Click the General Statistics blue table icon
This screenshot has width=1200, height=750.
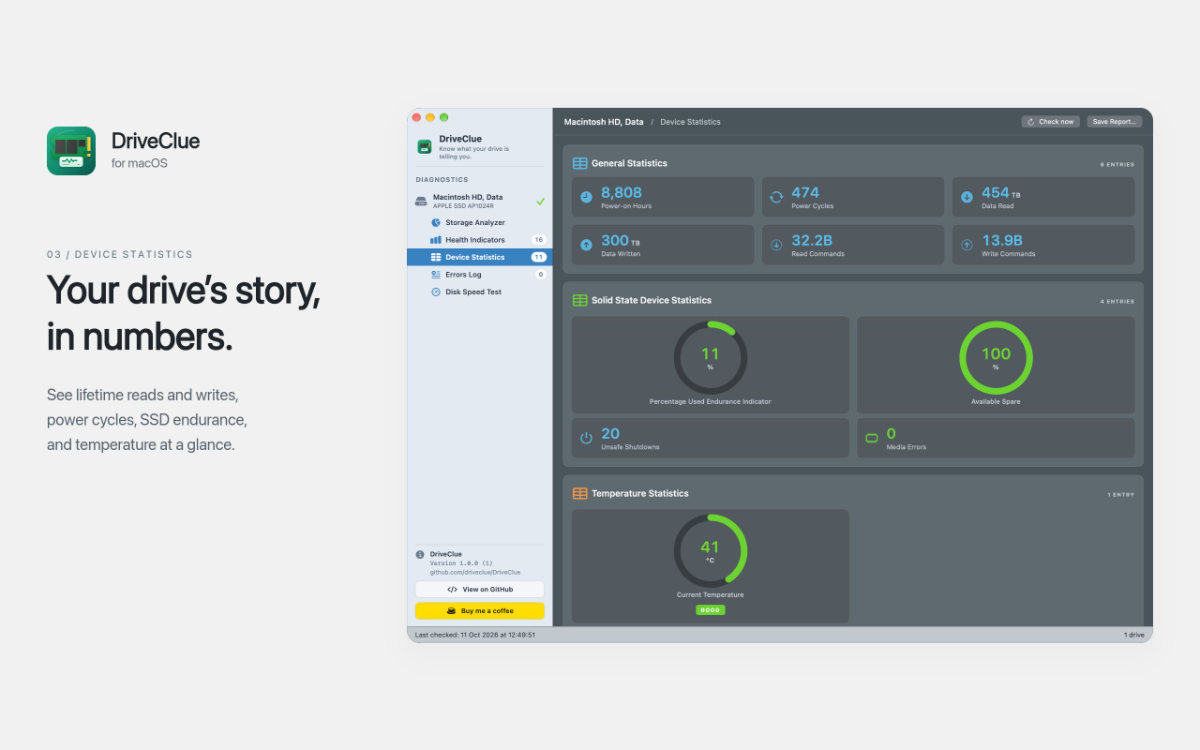[x=580, y=163]
